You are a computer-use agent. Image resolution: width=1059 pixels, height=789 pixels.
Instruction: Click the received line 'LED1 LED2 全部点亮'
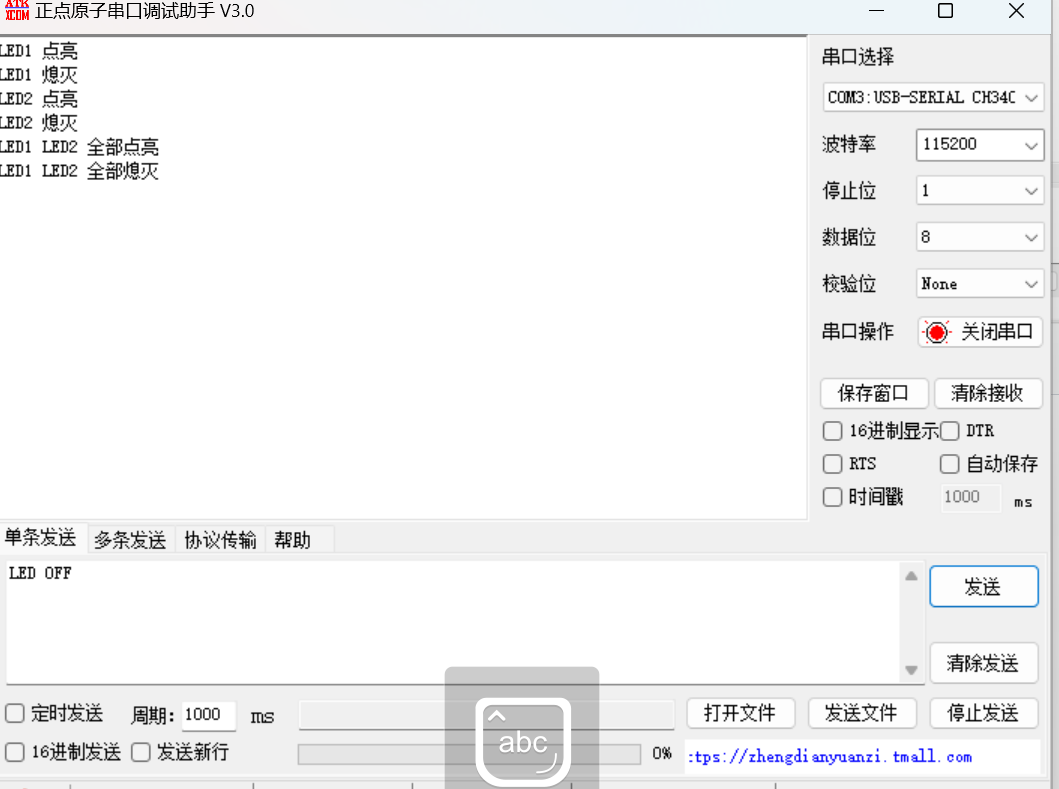click(x=79, y=147)
